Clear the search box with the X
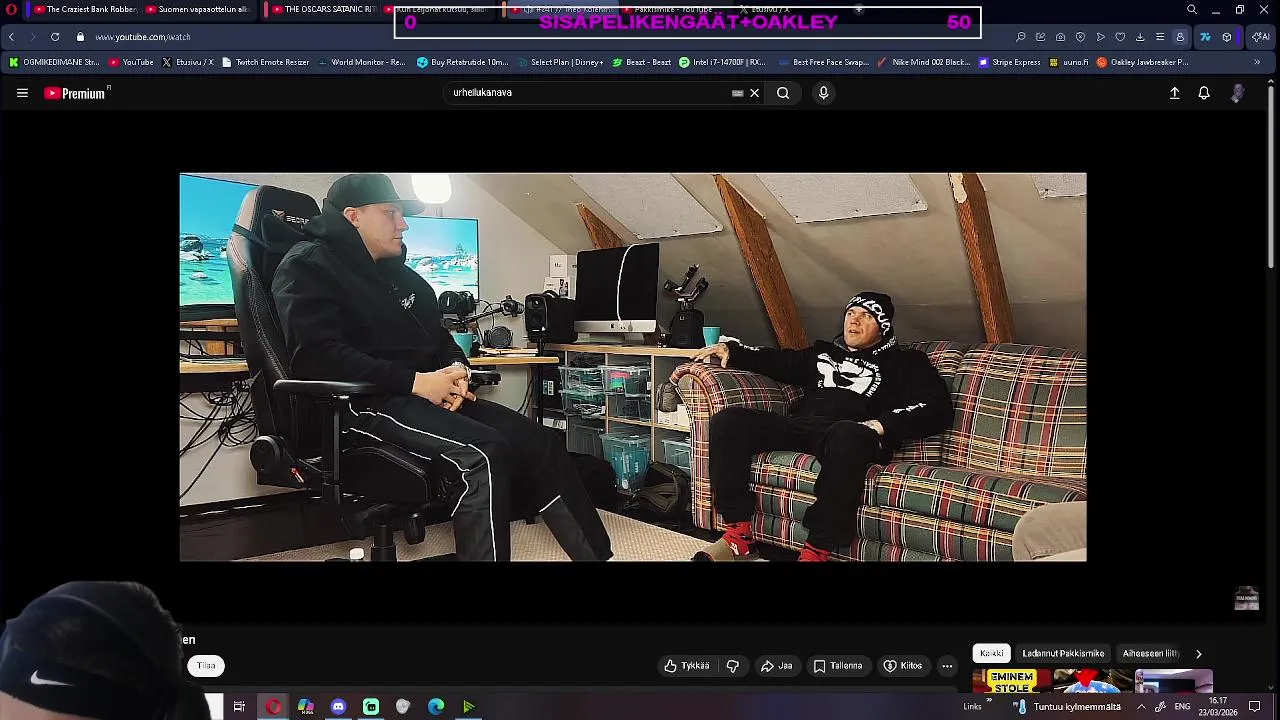 point(755,93)
